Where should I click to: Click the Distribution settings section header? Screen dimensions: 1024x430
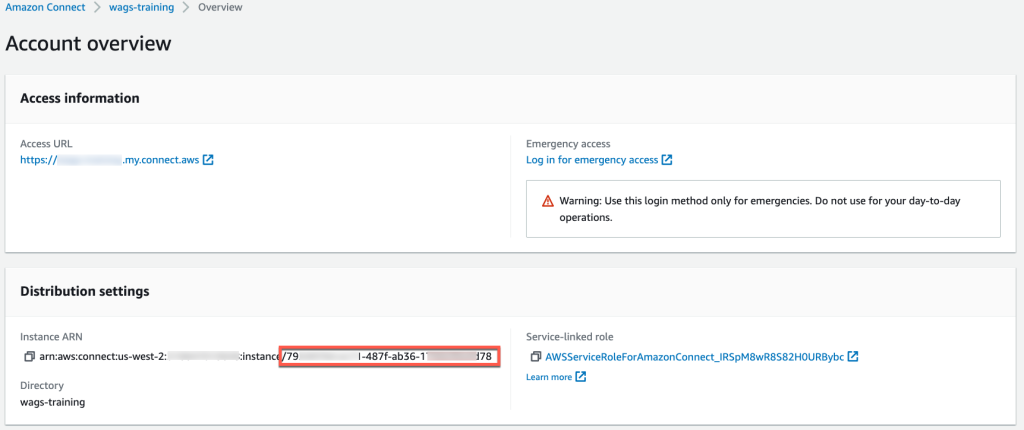[x=85, y=291]
